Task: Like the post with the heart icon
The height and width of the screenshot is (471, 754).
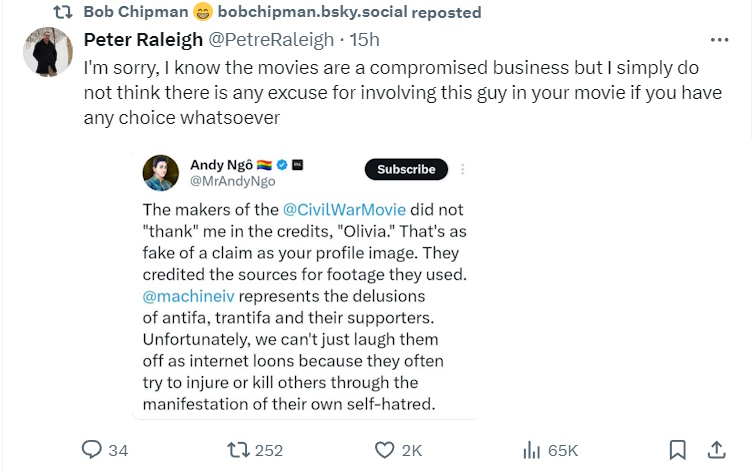Action: point(383,450)
